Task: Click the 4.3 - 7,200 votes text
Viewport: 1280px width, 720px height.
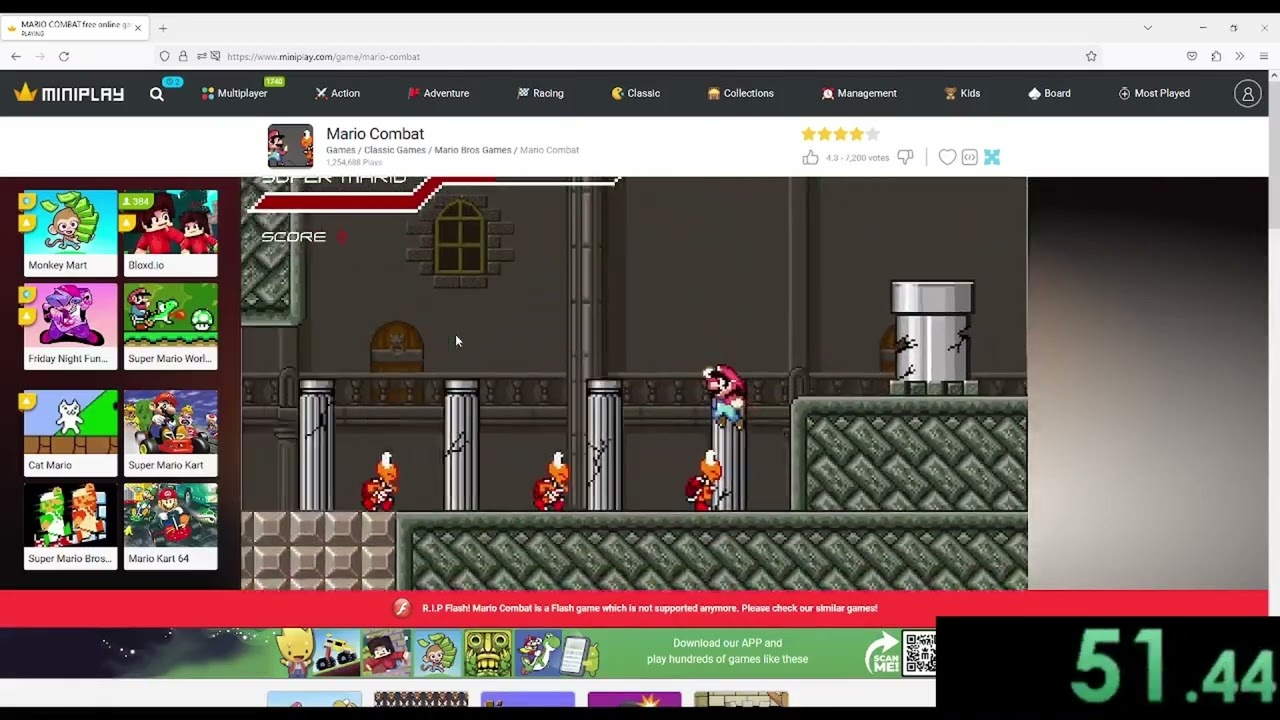Action: click(x=857, y=158)
